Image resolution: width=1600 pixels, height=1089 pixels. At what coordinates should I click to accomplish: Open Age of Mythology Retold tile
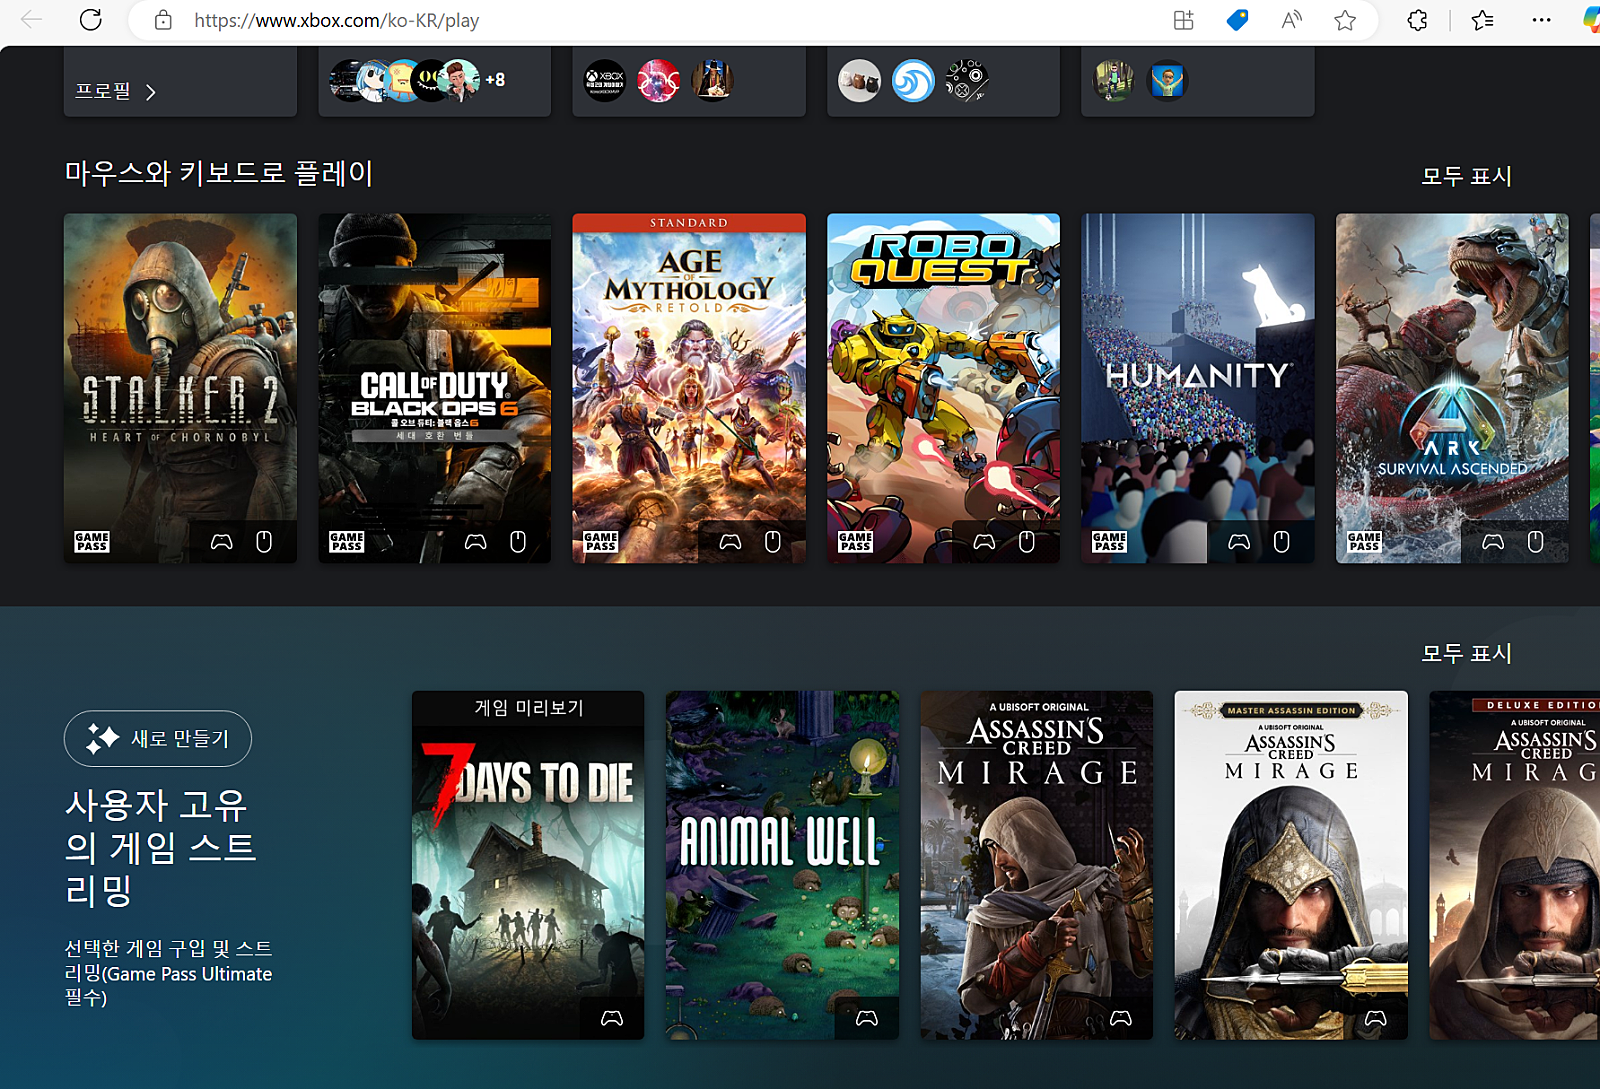pos(689,388)
